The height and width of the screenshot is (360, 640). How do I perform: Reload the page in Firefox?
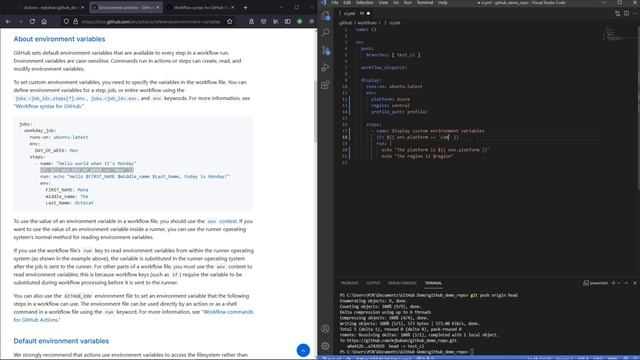pos(32,21)
